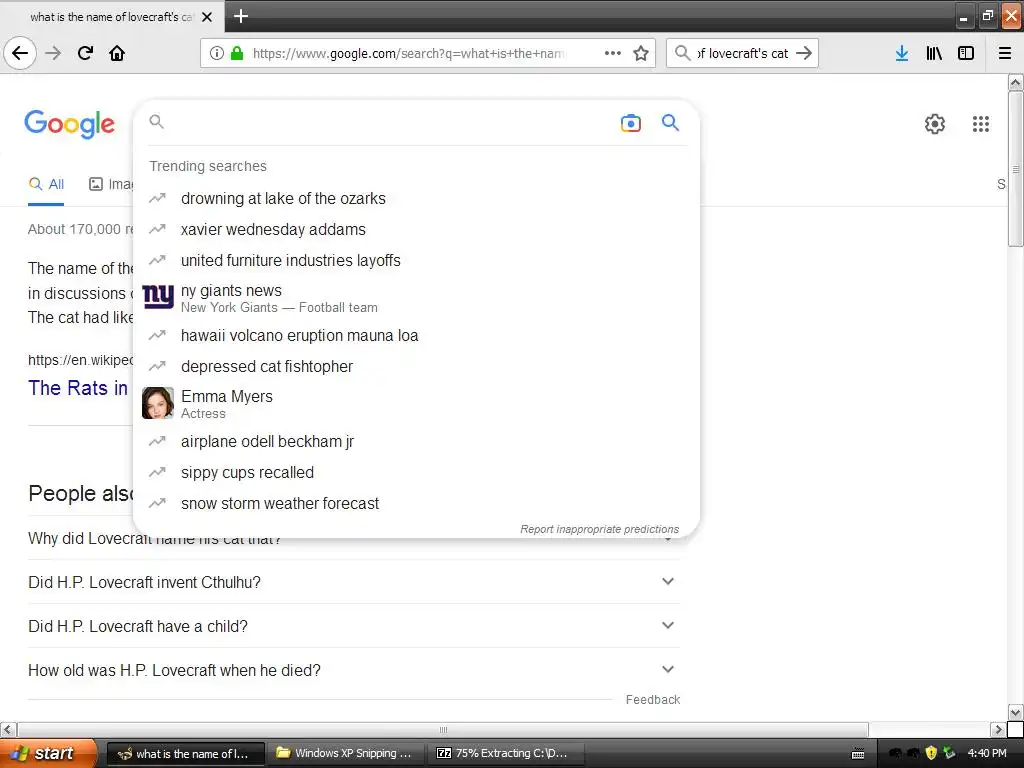1024x768 pixels.
Task: Select the browser tab about lovecraft's cat
Action: tap(111, 17)
